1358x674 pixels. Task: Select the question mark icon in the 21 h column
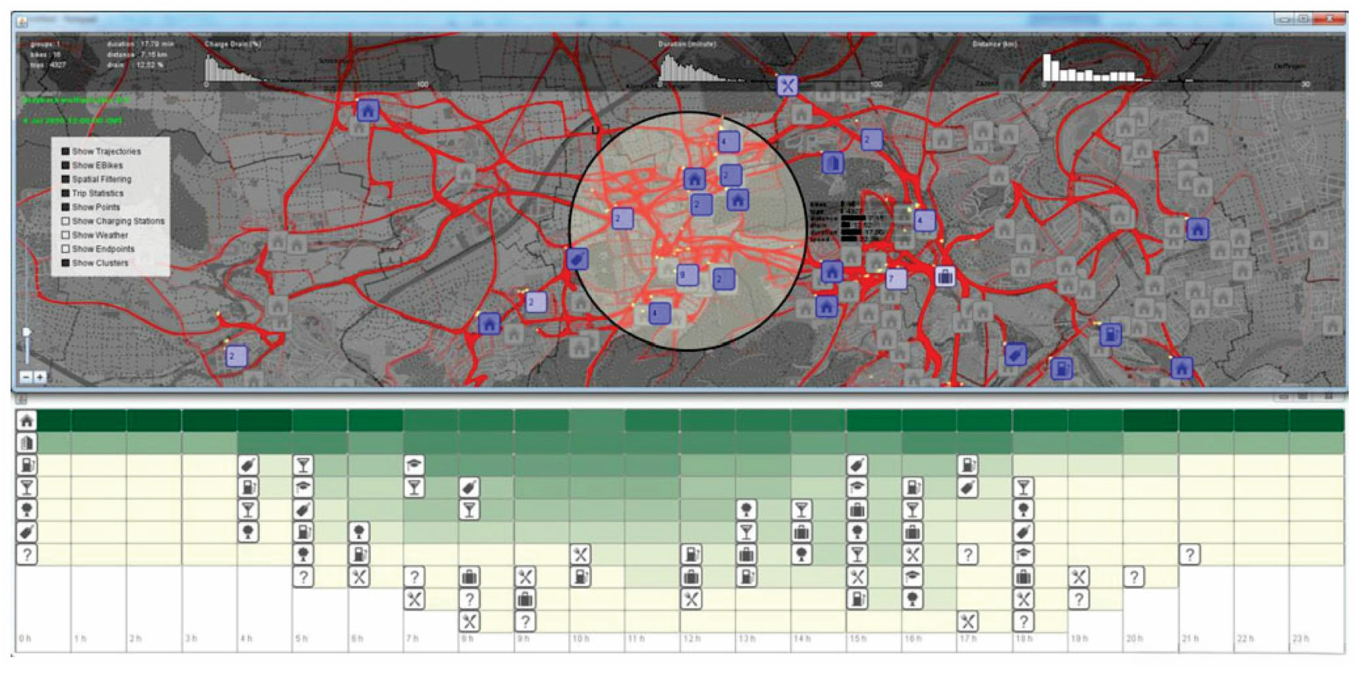[1189, 554]
